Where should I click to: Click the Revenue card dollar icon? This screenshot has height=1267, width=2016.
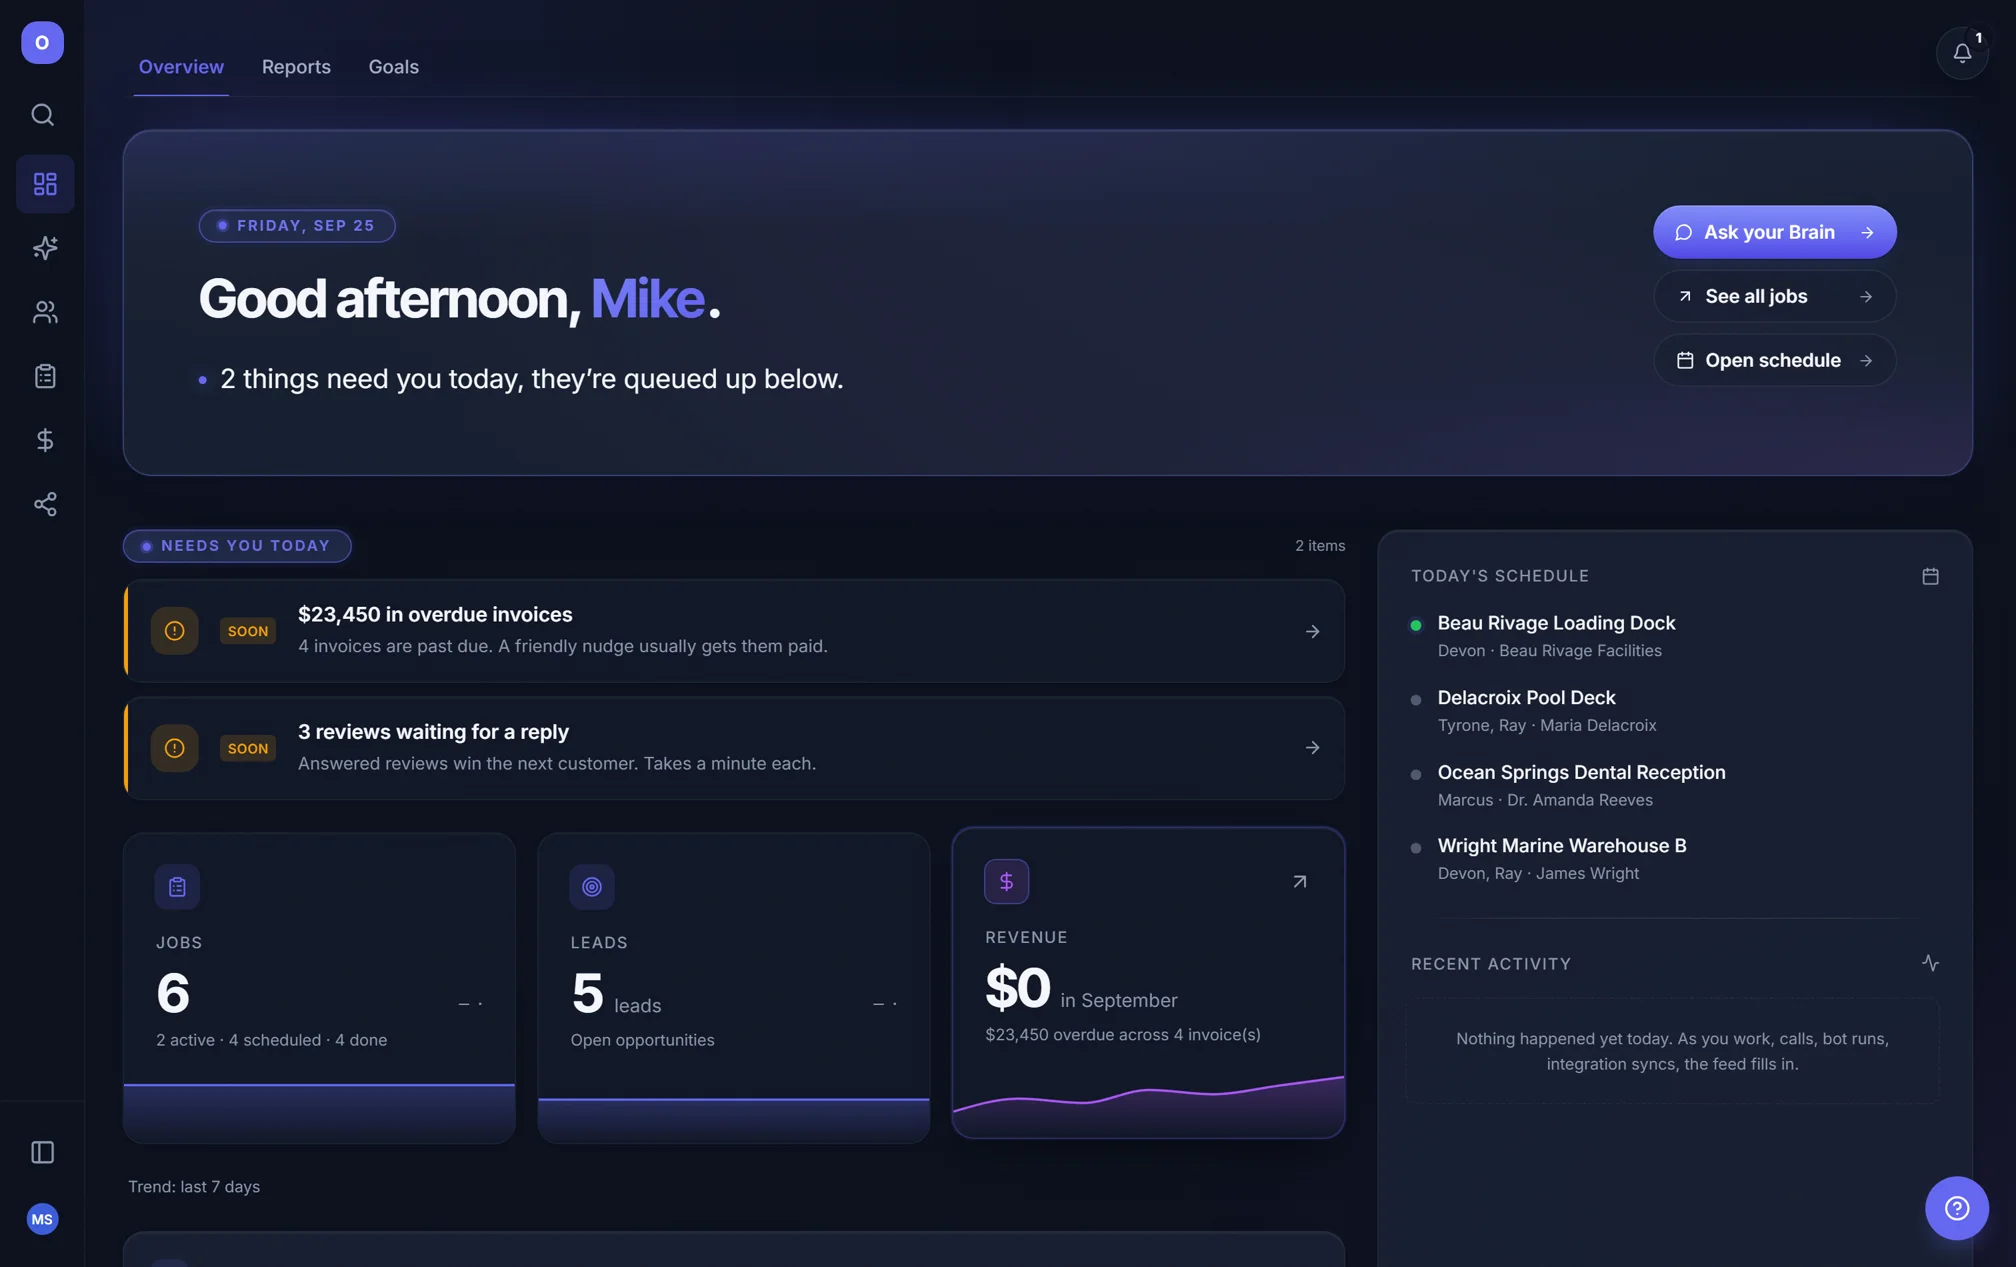tap(1006, 882)
